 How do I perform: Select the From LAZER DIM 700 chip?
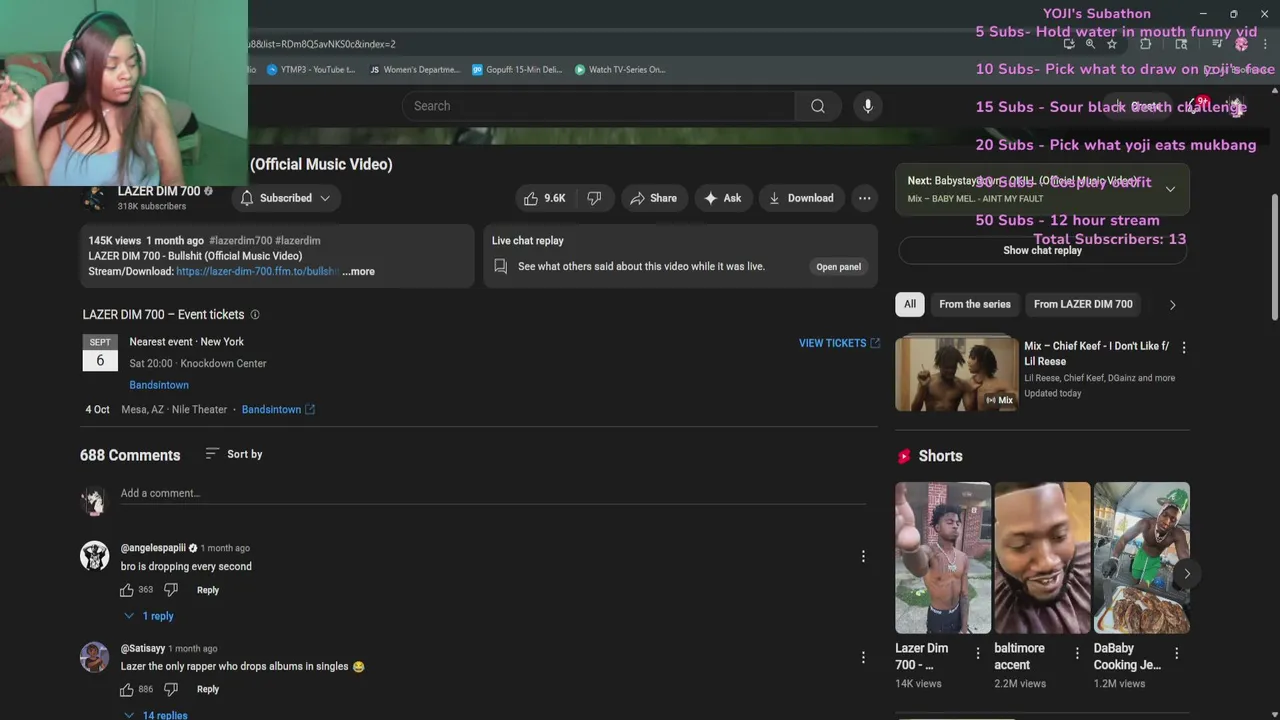click(1083, 304)
